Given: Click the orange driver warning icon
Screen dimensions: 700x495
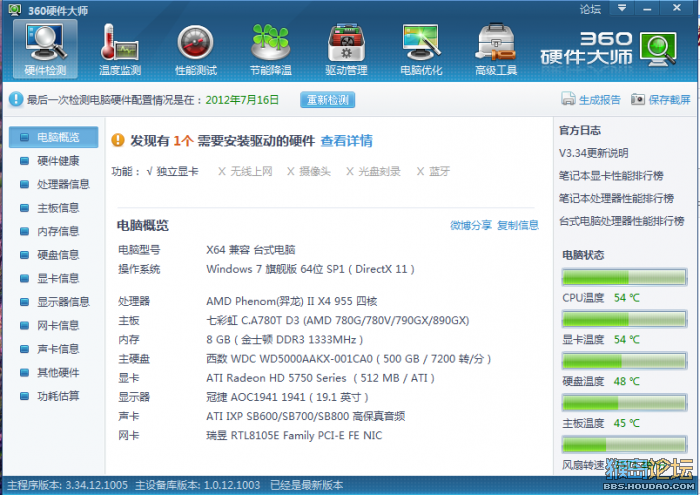Looking at the screenshot, I should 118,140.
